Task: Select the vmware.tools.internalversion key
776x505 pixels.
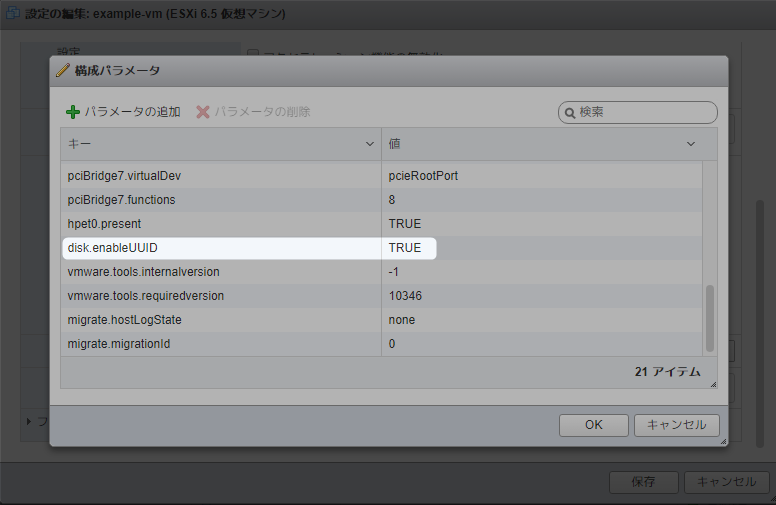Action: [x=144, y=272]
